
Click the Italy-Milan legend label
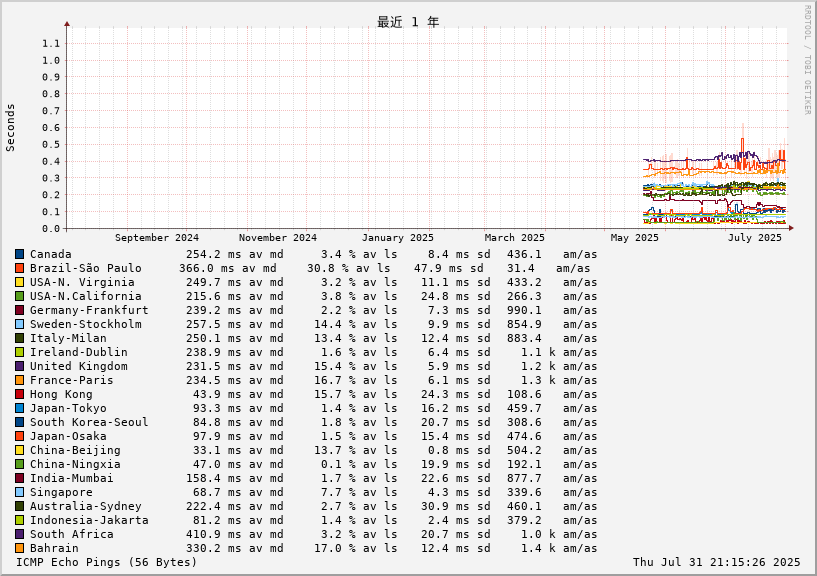click(x=68, y=338)
